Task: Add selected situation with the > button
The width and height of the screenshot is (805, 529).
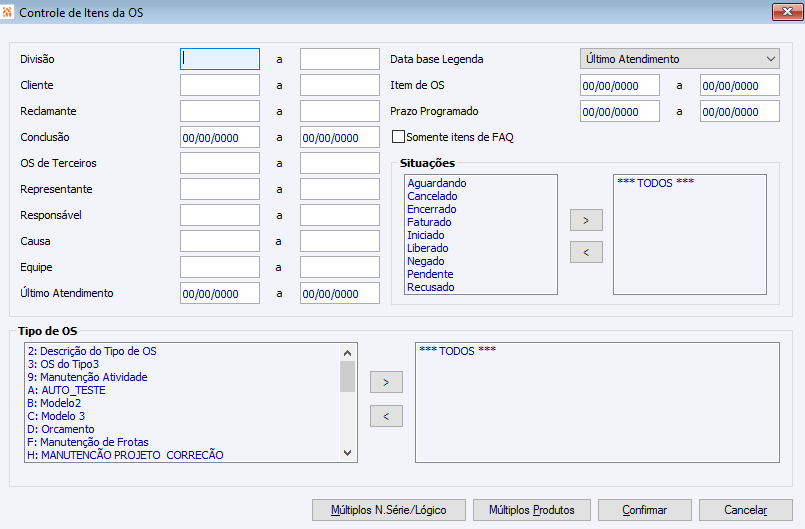Action: [586, 220]
